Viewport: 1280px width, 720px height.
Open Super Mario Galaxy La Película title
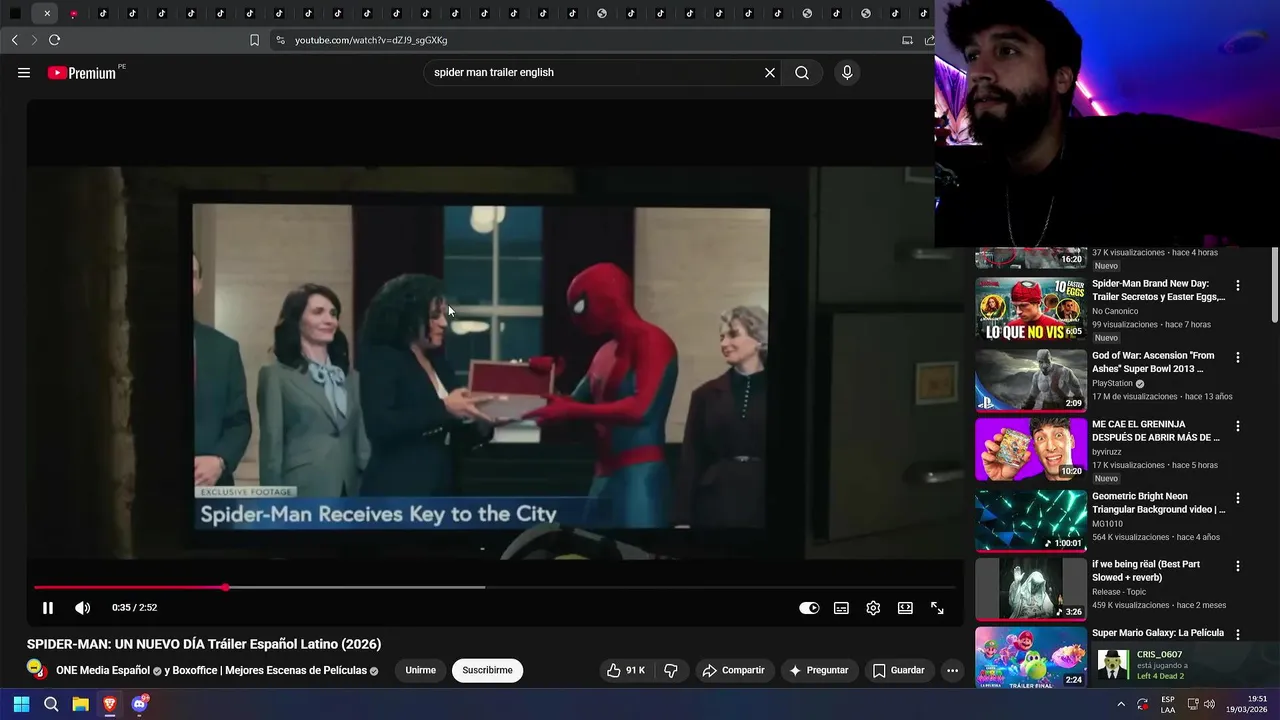click(1158, 633)
